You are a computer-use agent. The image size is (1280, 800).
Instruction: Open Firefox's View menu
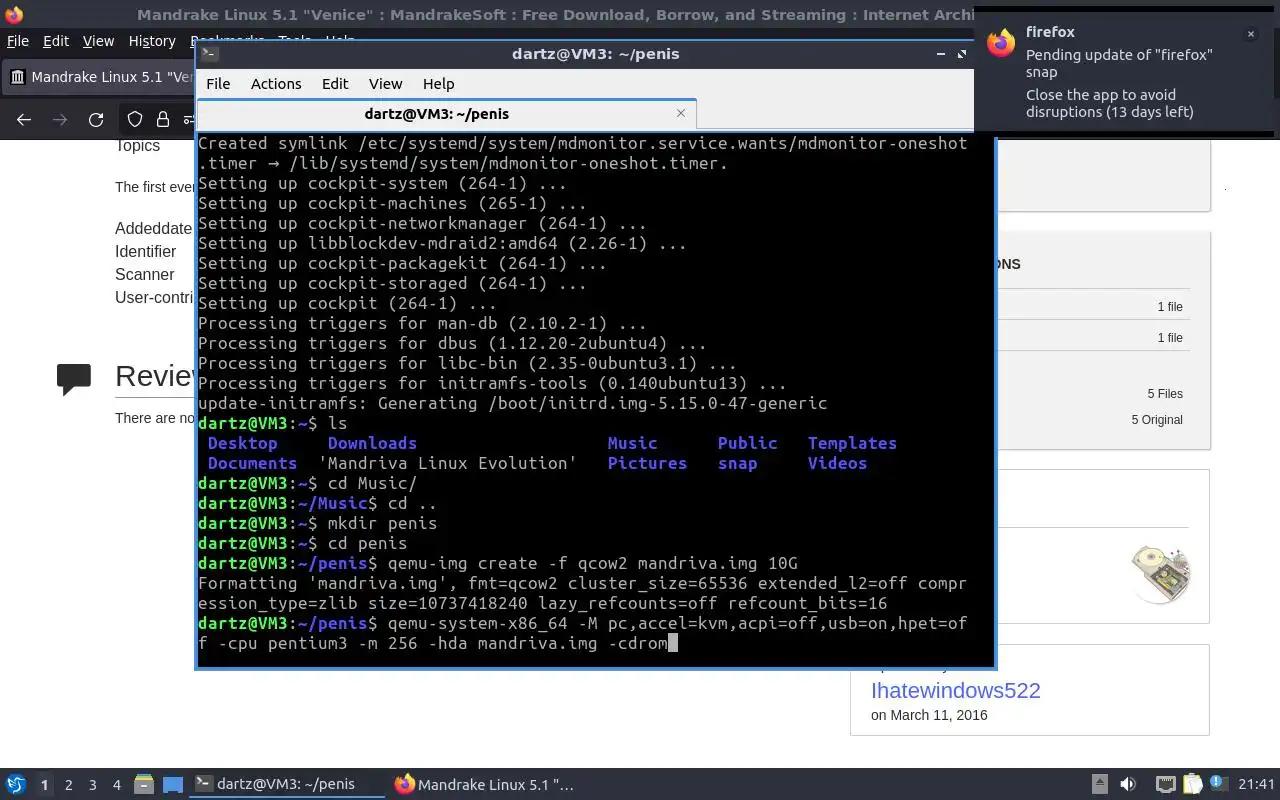pos(98,41)
